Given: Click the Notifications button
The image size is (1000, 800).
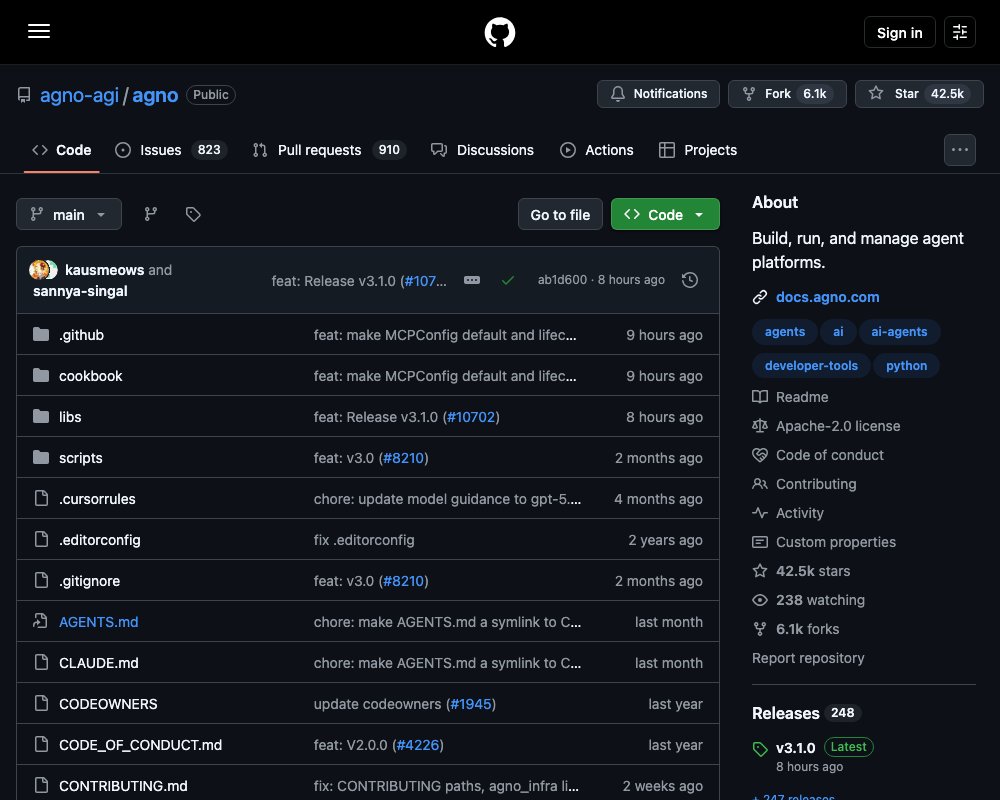Looking at the screenshot, I should point(658,94).
